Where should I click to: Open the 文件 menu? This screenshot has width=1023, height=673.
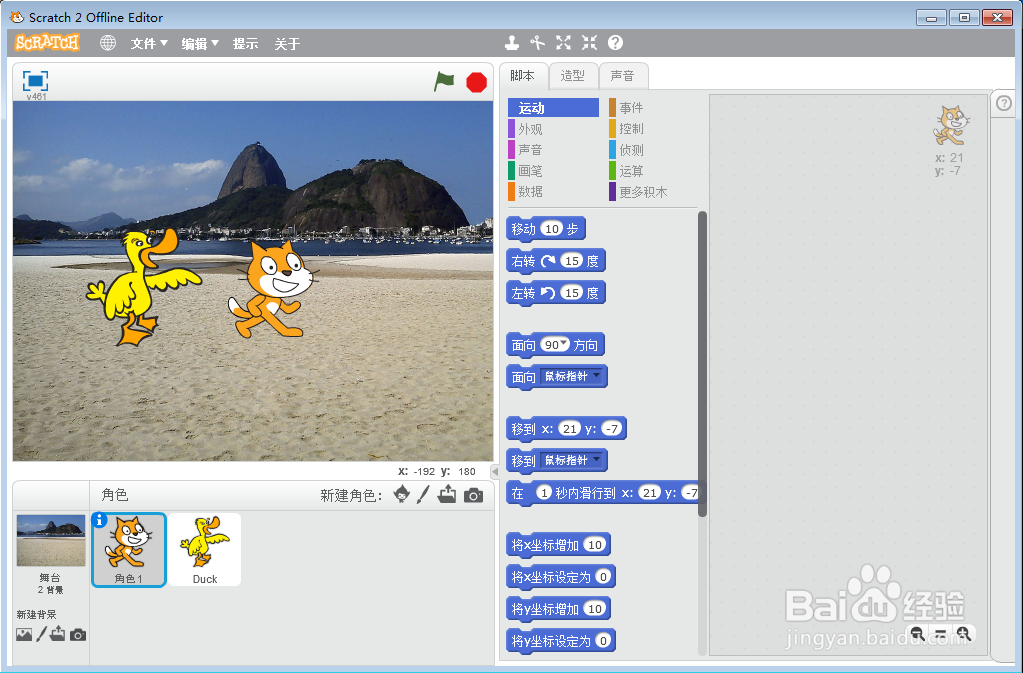(149, 44)
